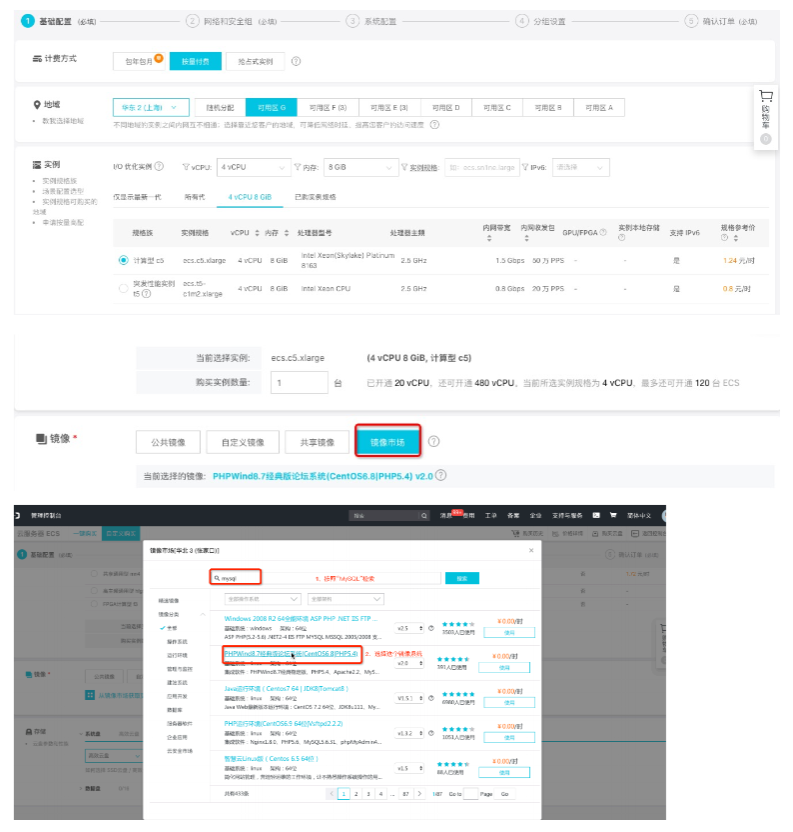Click the 搜索 button in the image market dialog
Viewport: 793px width, 832px height.
(462, 578)
